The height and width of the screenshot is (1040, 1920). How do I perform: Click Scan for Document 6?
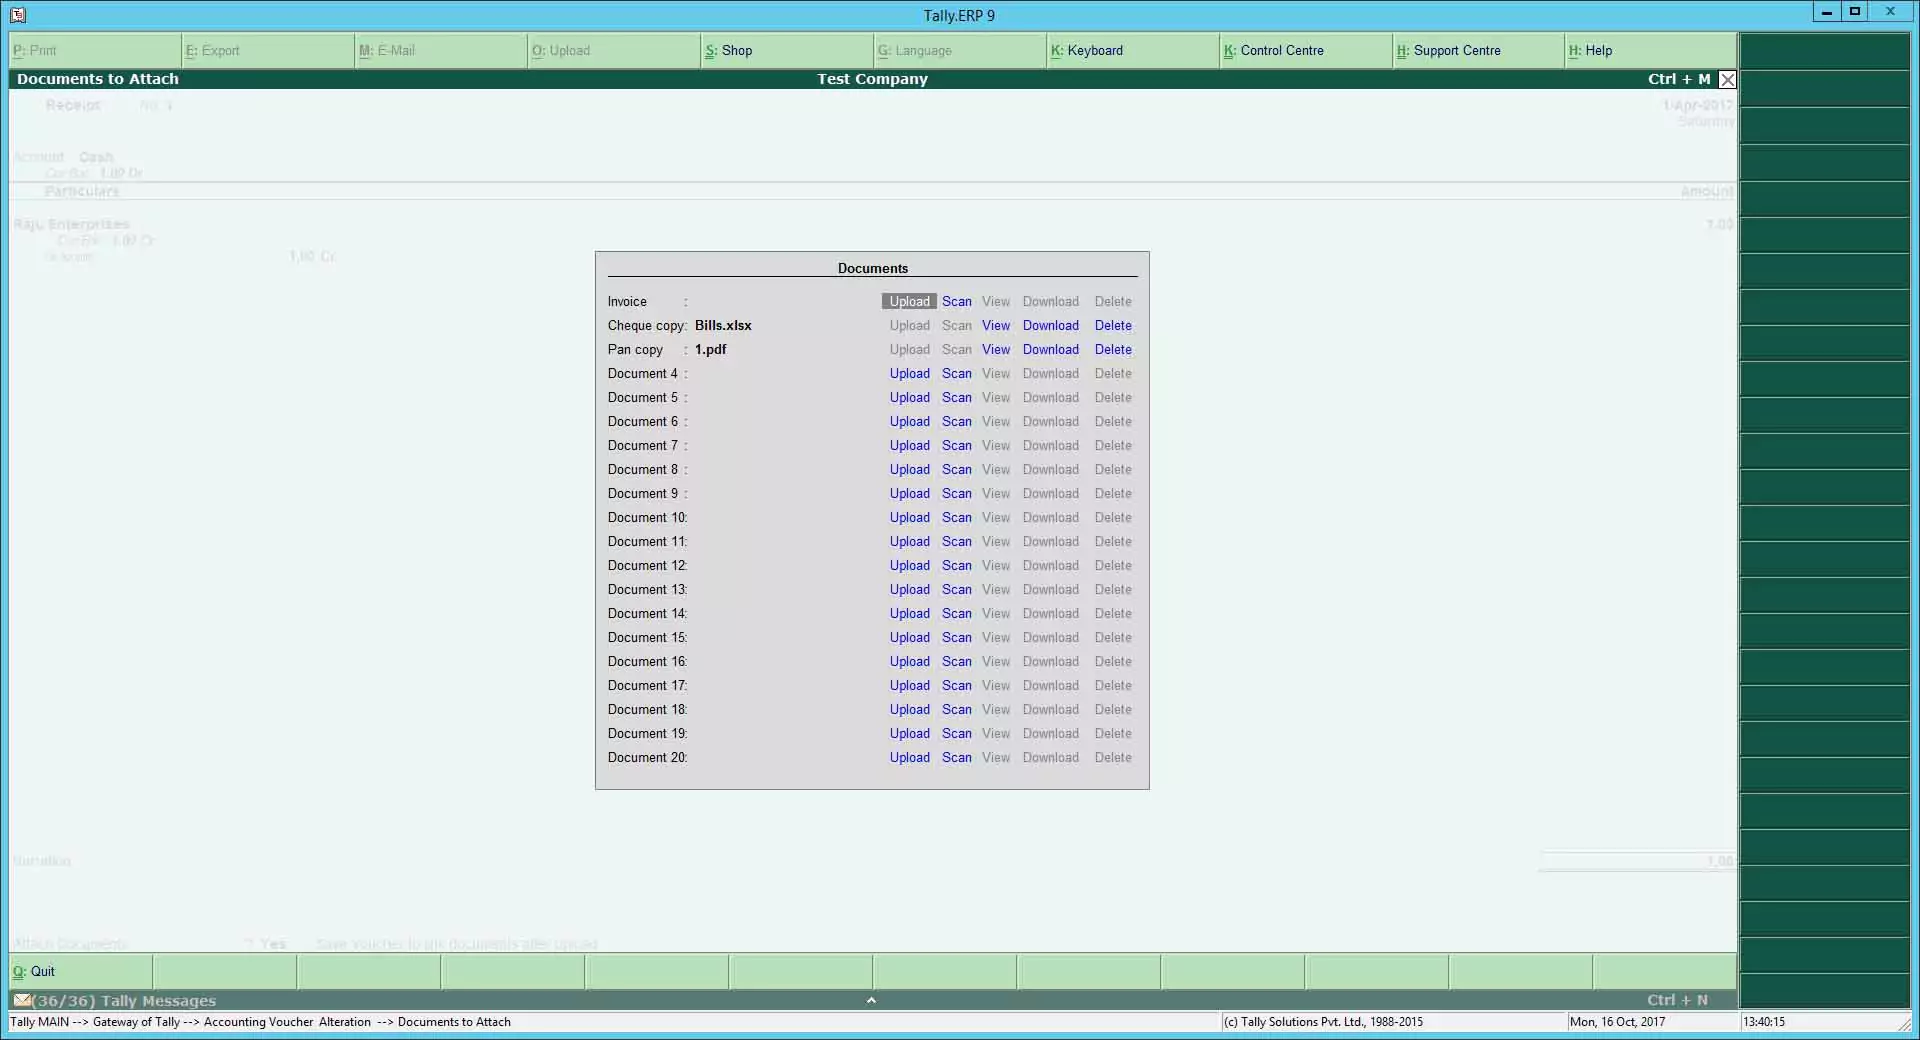[x=956, y=421]
